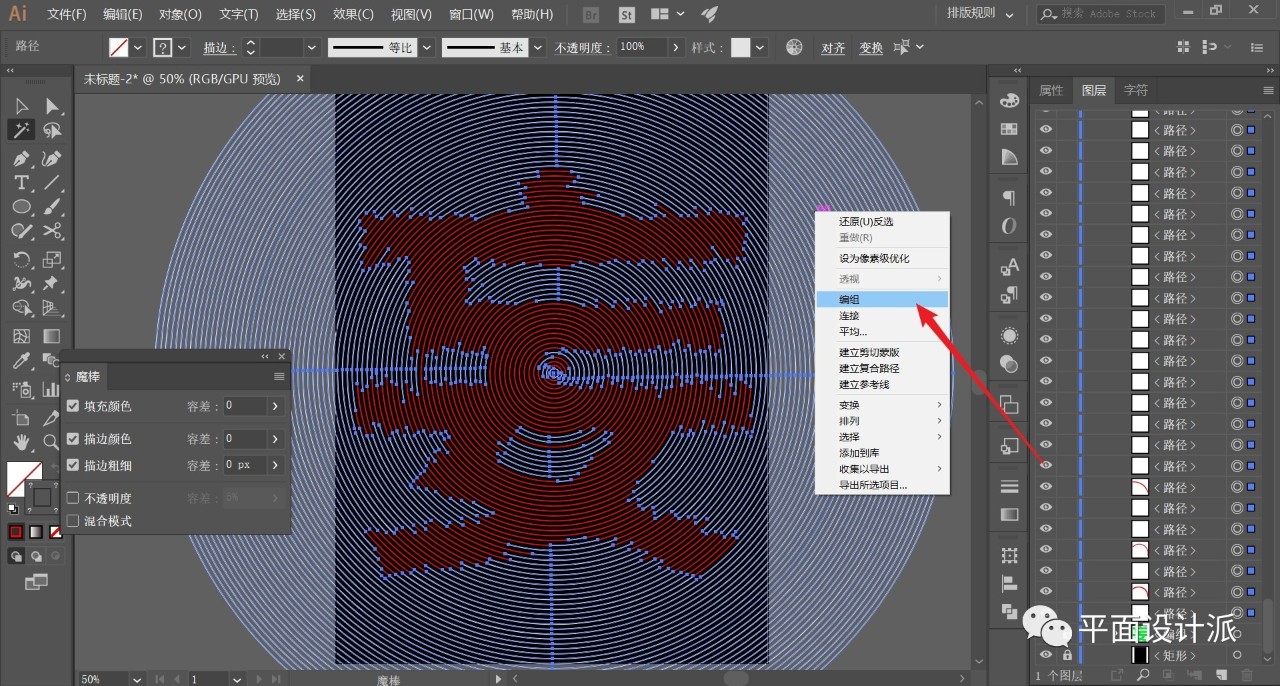Open the 效果(C) menu
The image size is (1280, 686).
pos(353,14)
